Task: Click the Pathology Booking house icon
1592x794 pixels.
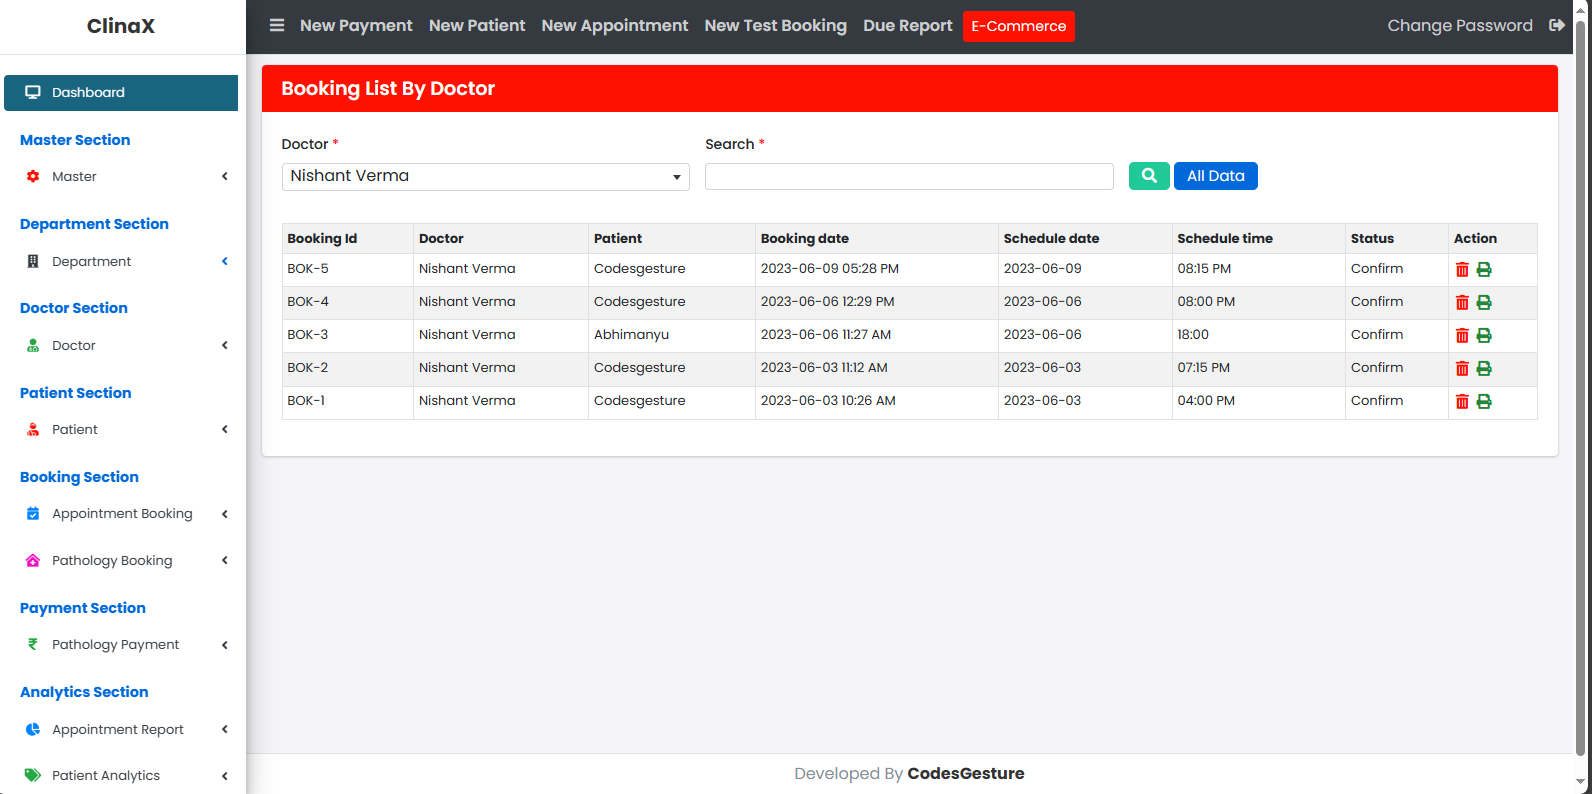Action: (33, 560)
